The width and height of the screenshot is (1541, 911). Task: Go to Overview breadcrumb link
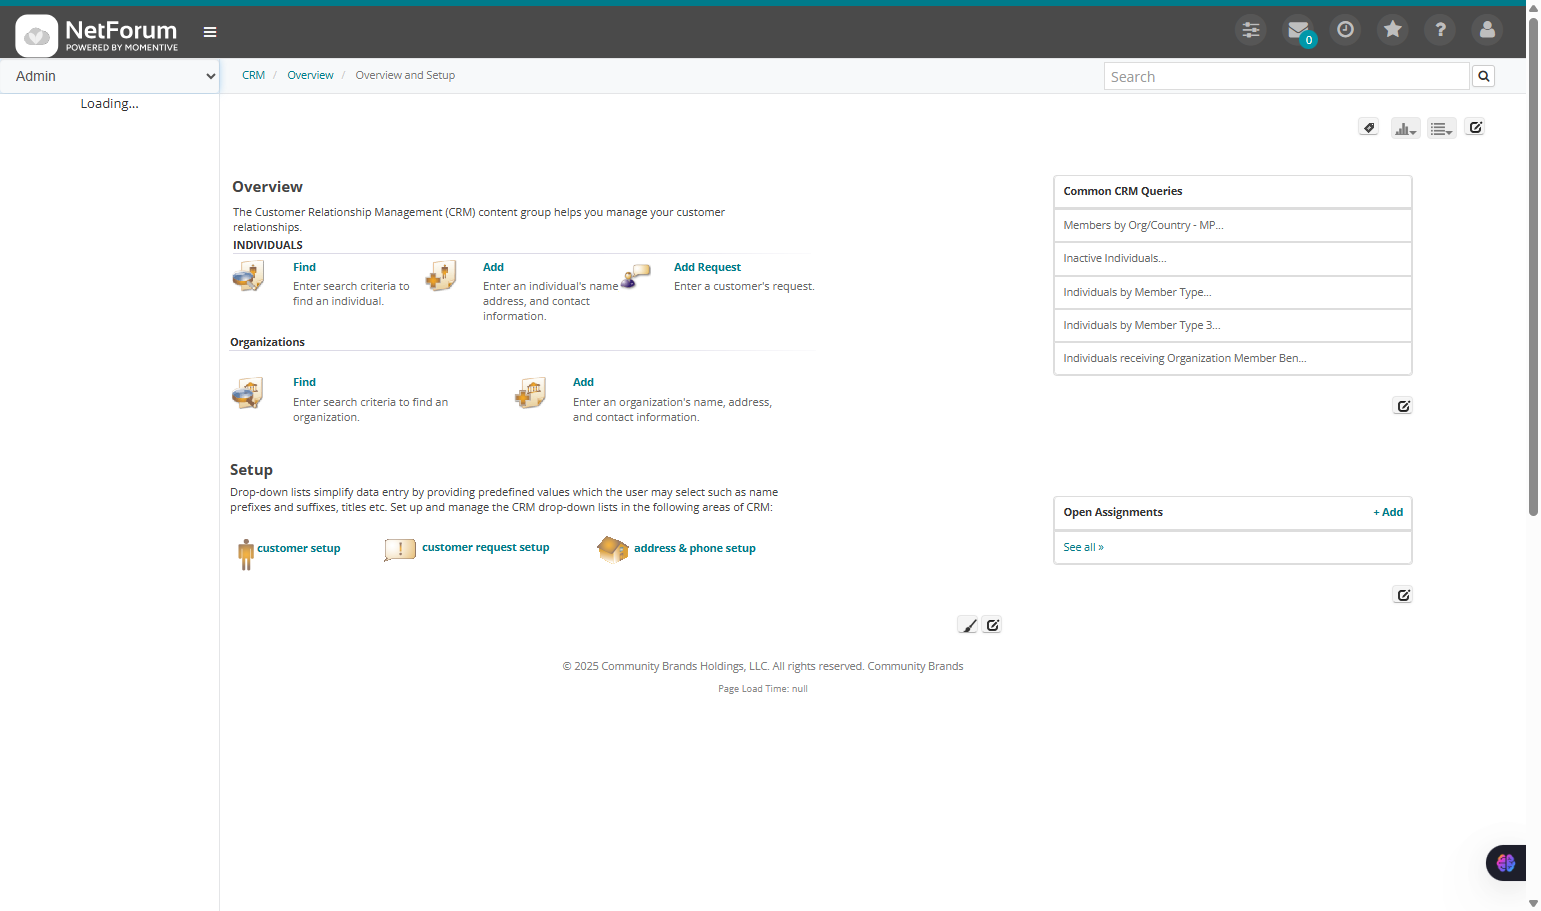point(311,75)
